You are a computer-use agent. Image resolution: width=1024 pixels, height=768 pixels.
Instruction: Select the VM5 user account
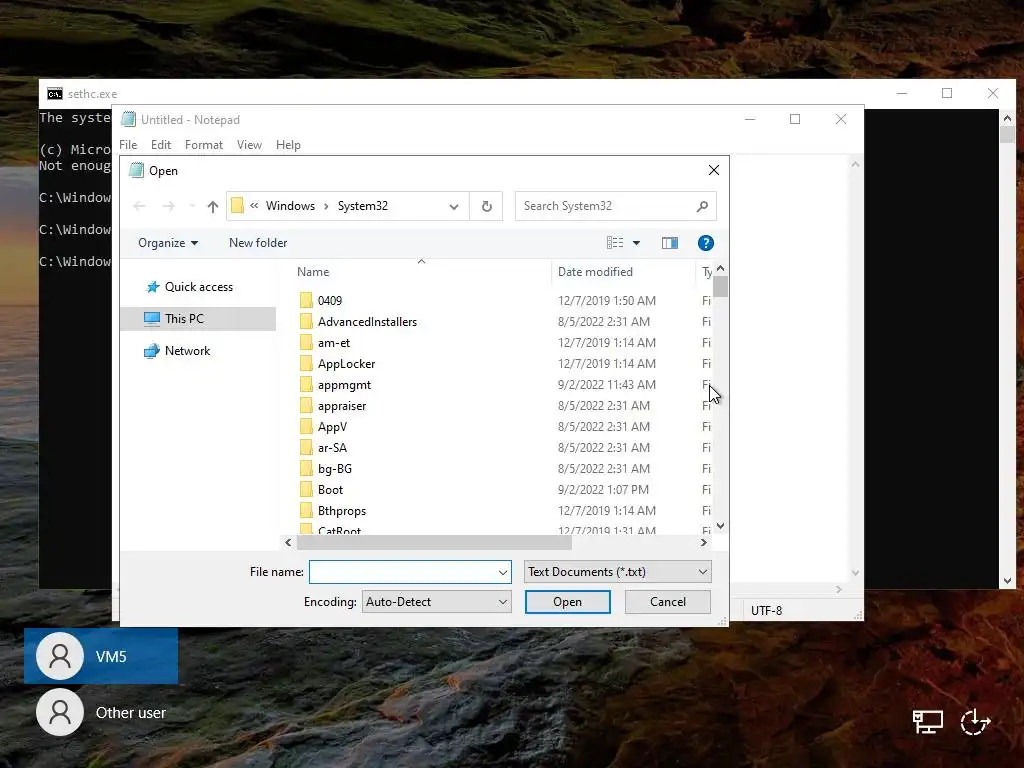(x=101, y=656)
